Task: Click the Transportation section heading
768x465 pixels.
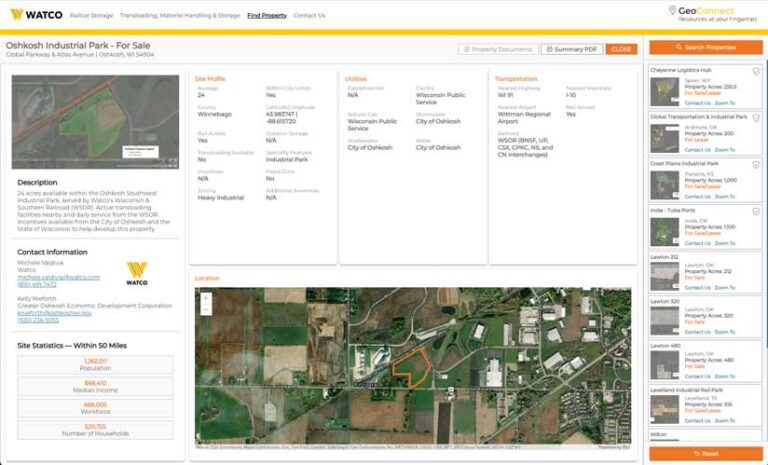Action: tap(516, 78)
